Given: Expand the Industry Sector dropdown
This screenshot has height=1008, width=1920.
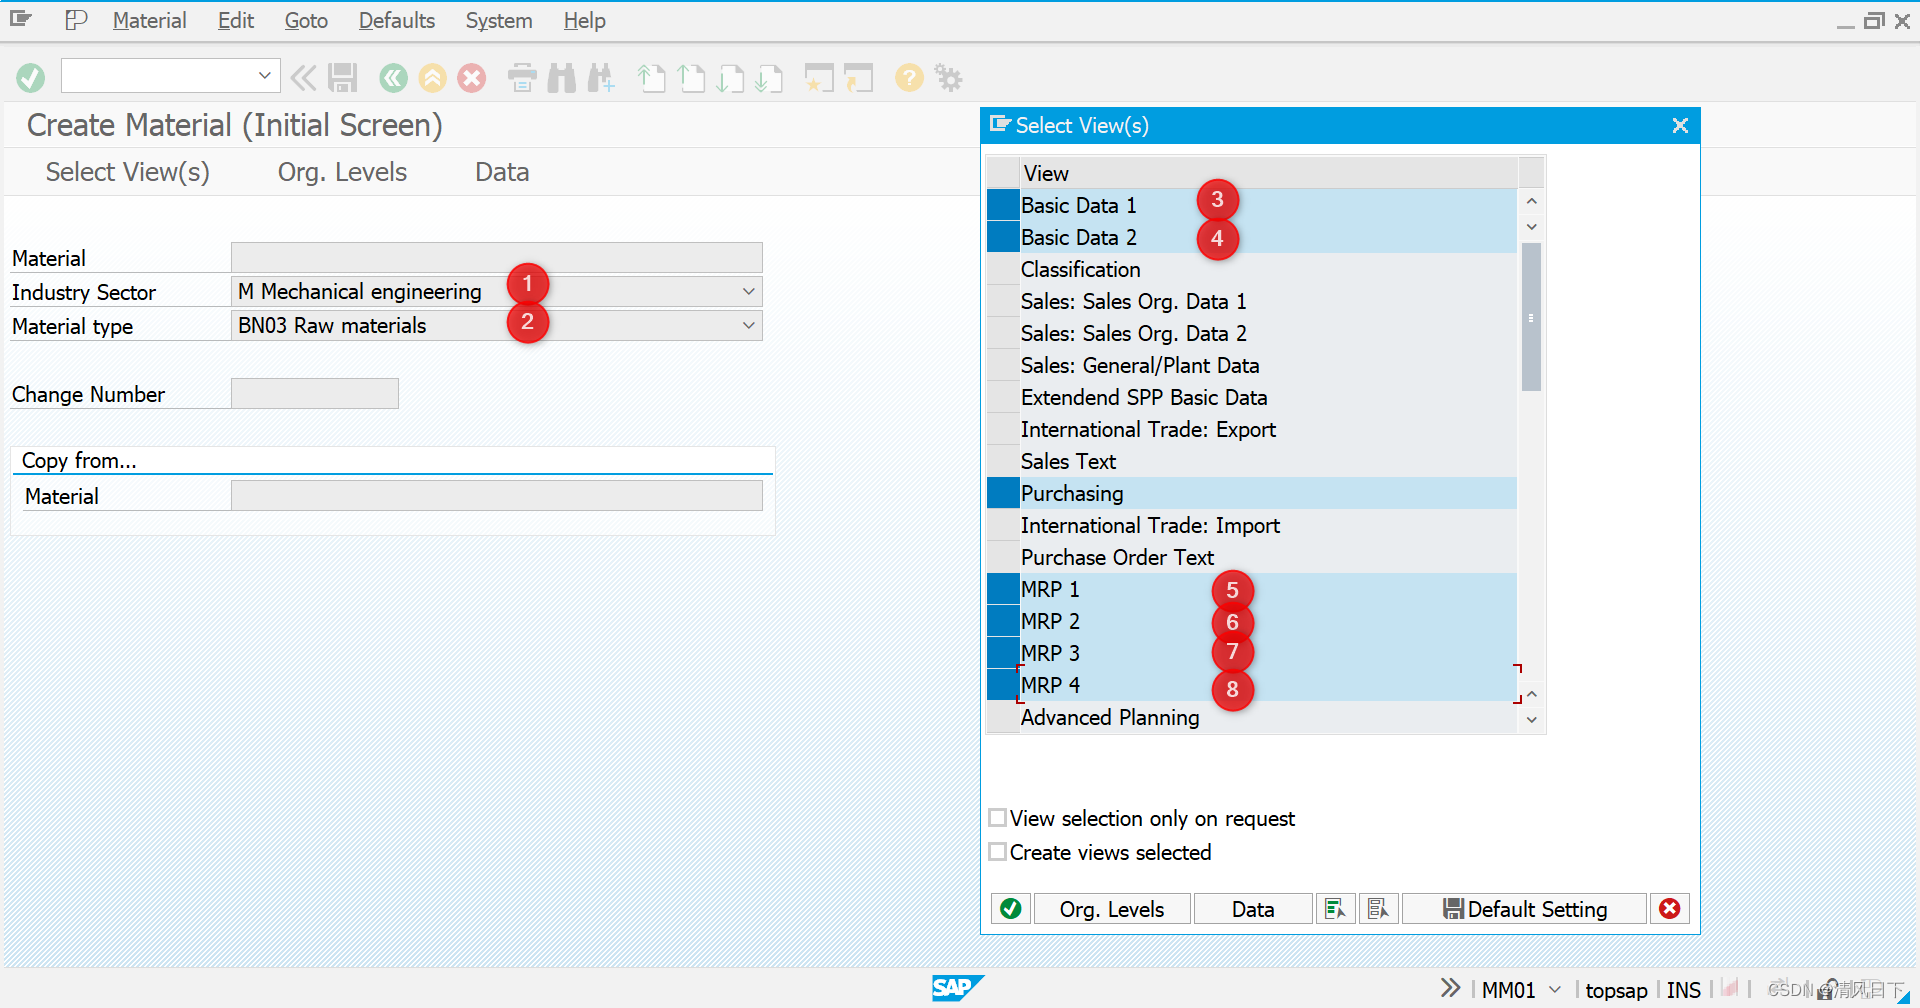Looking at the screenshot, I should pos(748,292).
